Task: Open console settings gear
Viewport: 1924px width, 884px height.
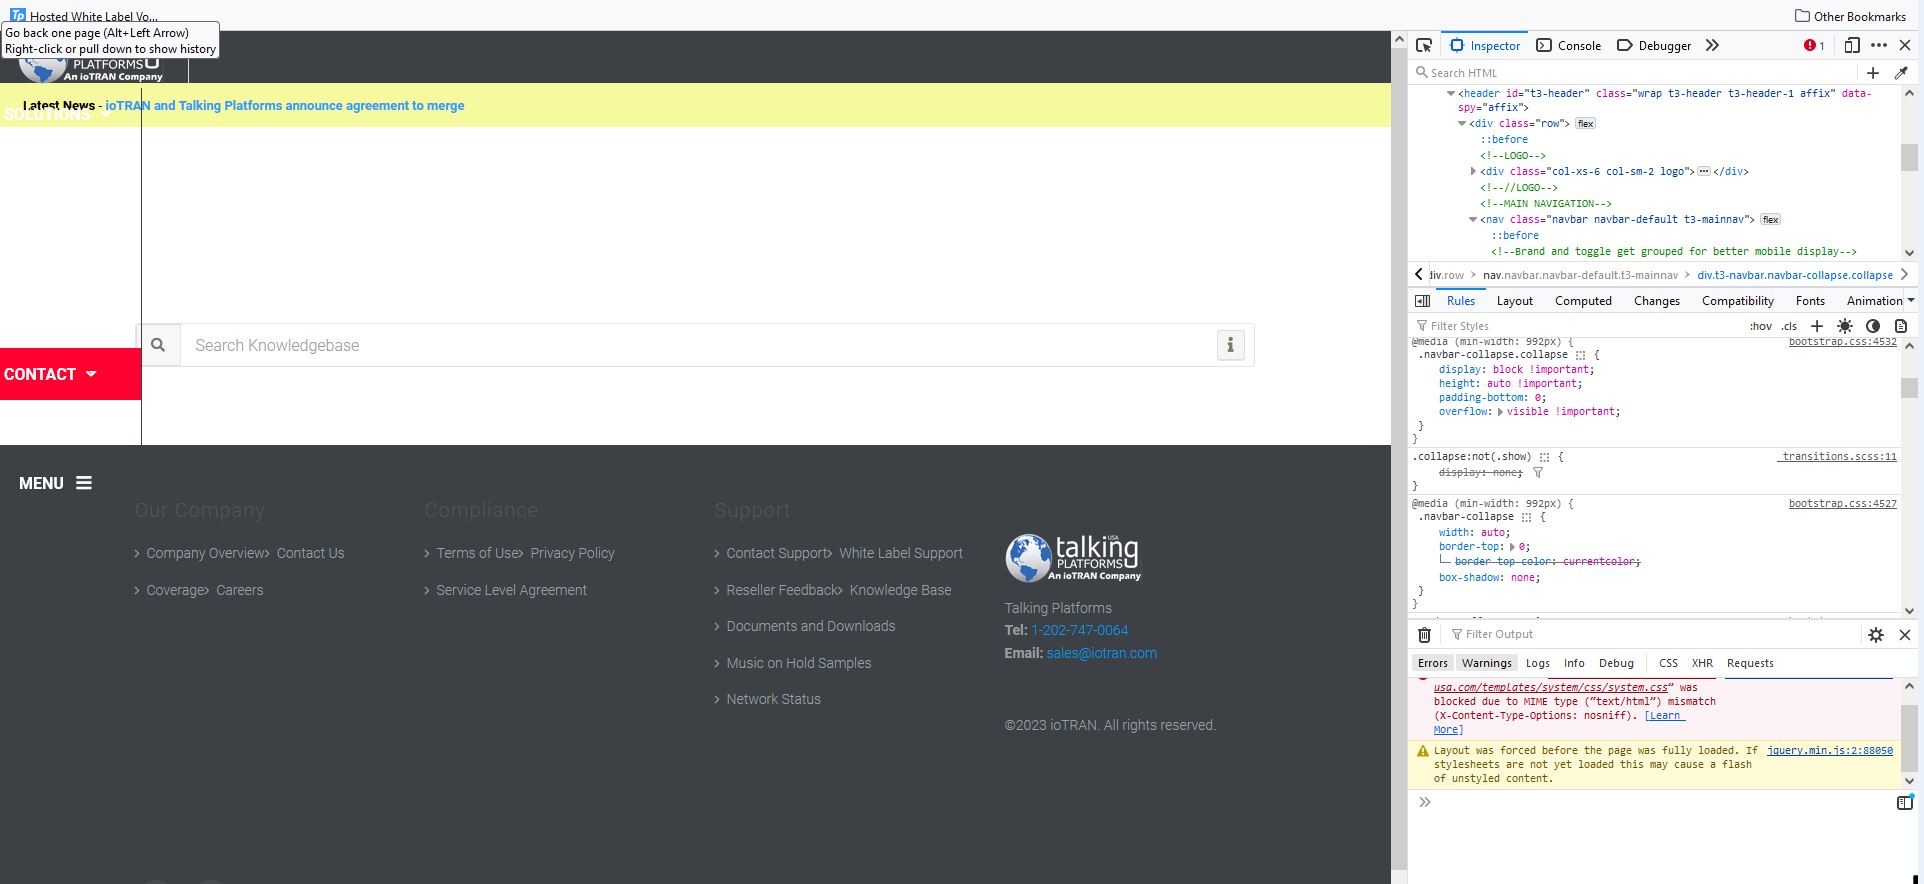Action: [1876, 634]
